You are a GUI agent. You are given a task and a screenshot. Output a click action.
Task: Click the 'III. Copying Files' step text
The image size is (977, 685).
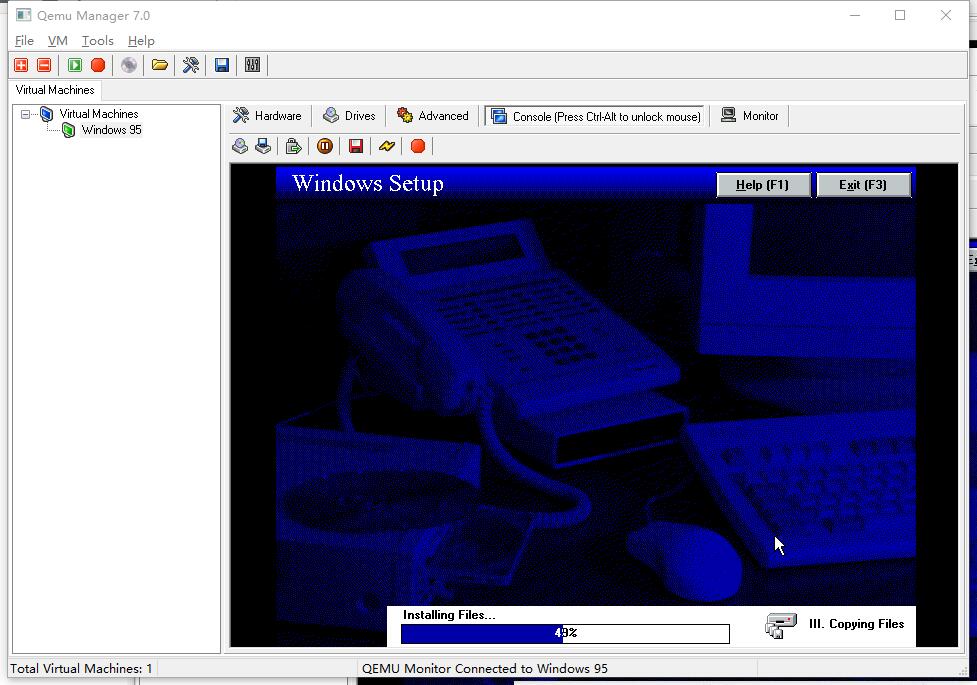(856, 624)
